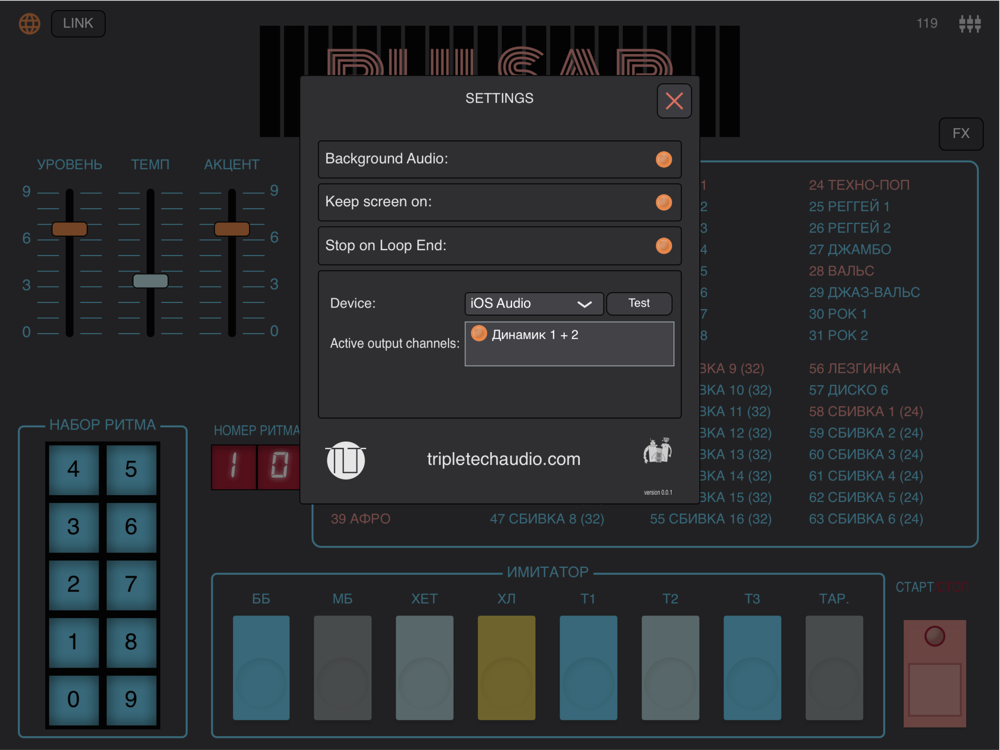Select rhythm 55 СБИВКА 16 (32)
This screenshot has height=750, width=1000.
click(710, 519)
